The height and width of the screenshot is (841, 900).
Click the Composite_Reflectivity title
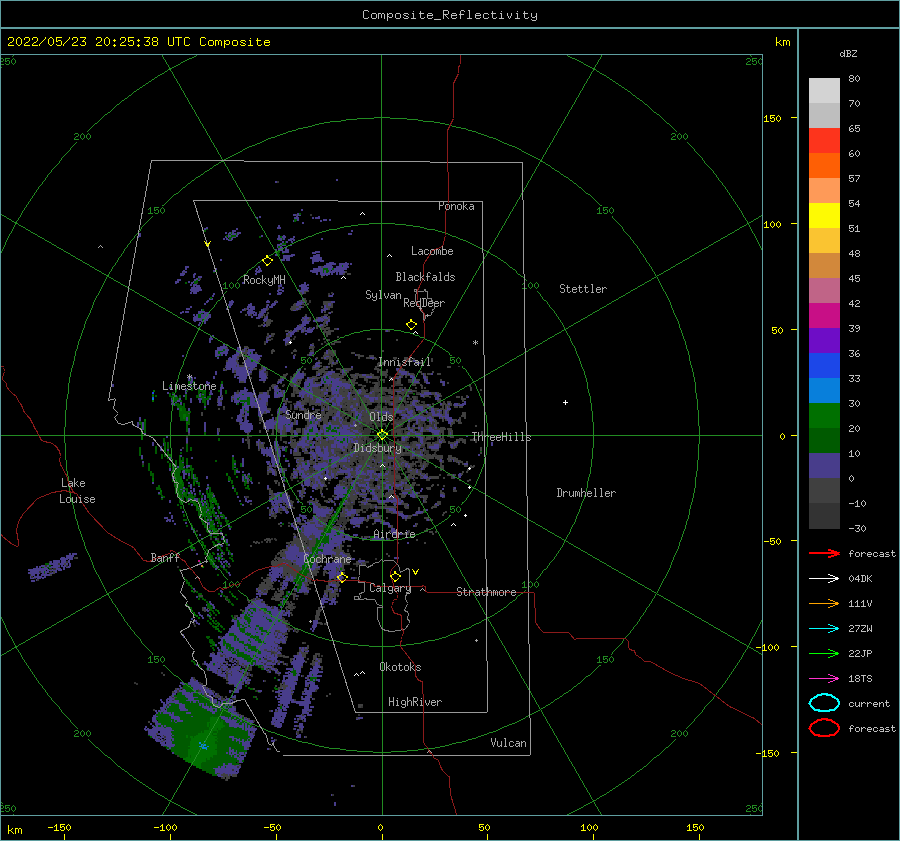[x=450, y=15]
